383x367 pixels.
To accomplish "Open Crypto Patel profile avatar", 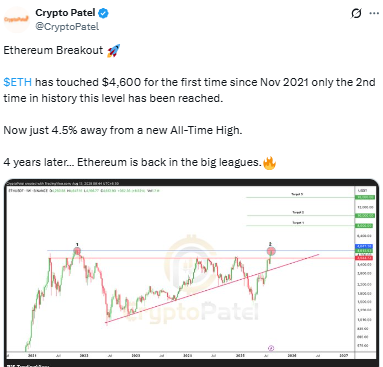I will pos(16,19).
